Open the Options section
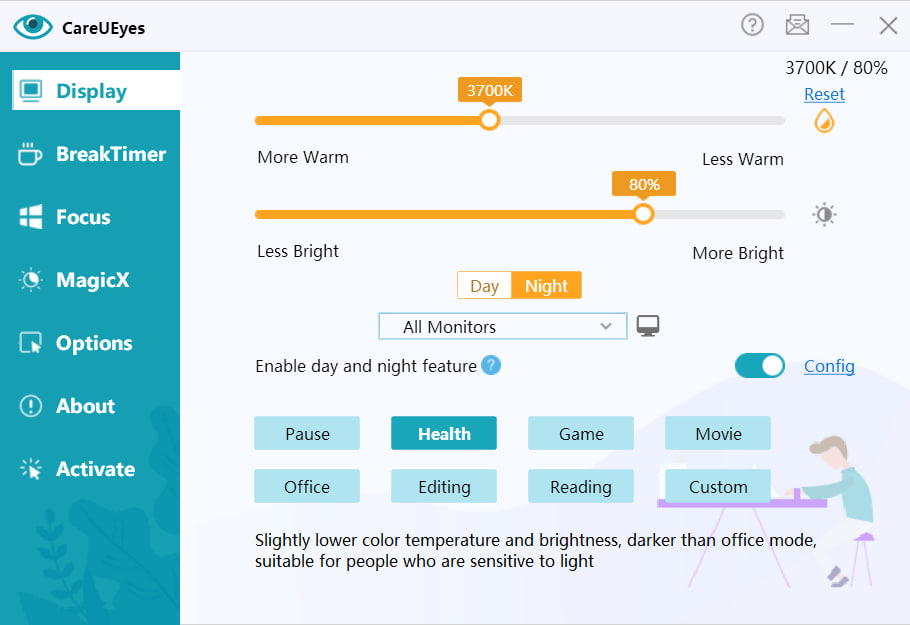The image size is (910, 625). 76,343
